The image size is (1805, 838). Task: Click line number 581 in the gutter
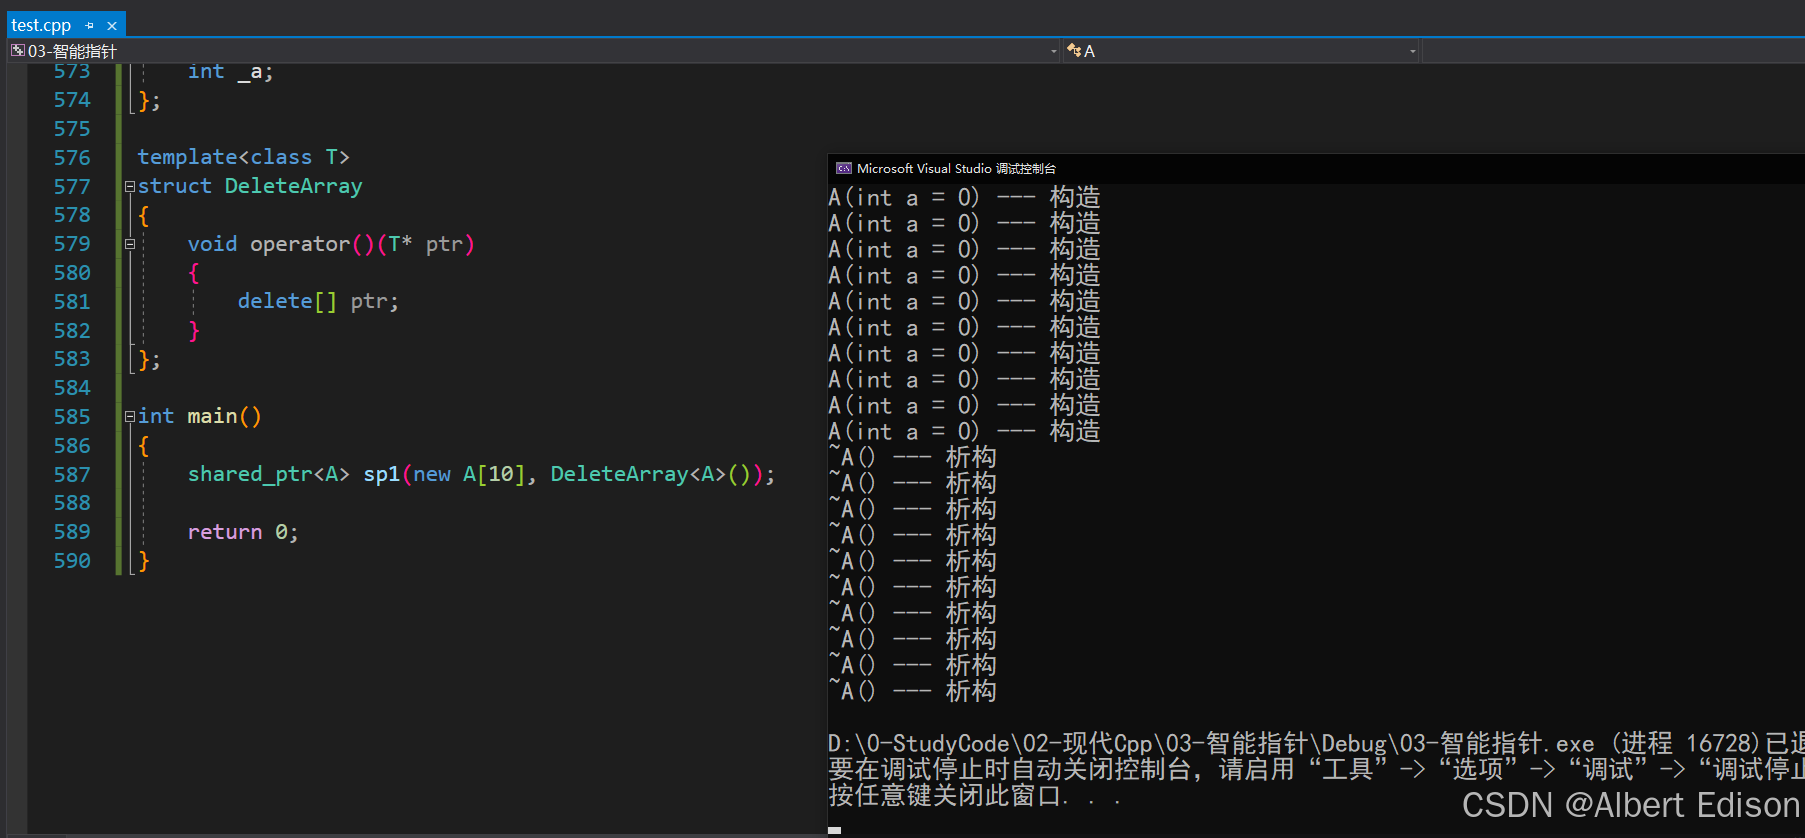pos(72,302)
